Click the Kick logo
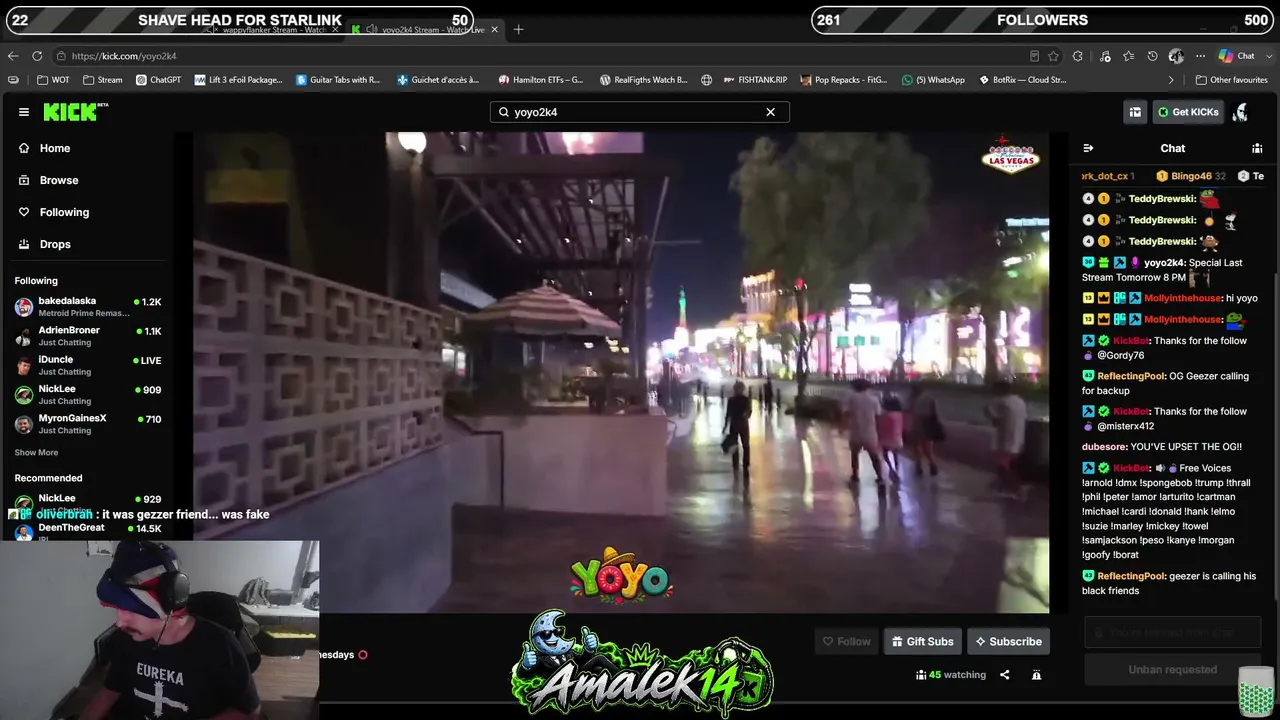Screen dimensions: 1280x720 point(75,112)
